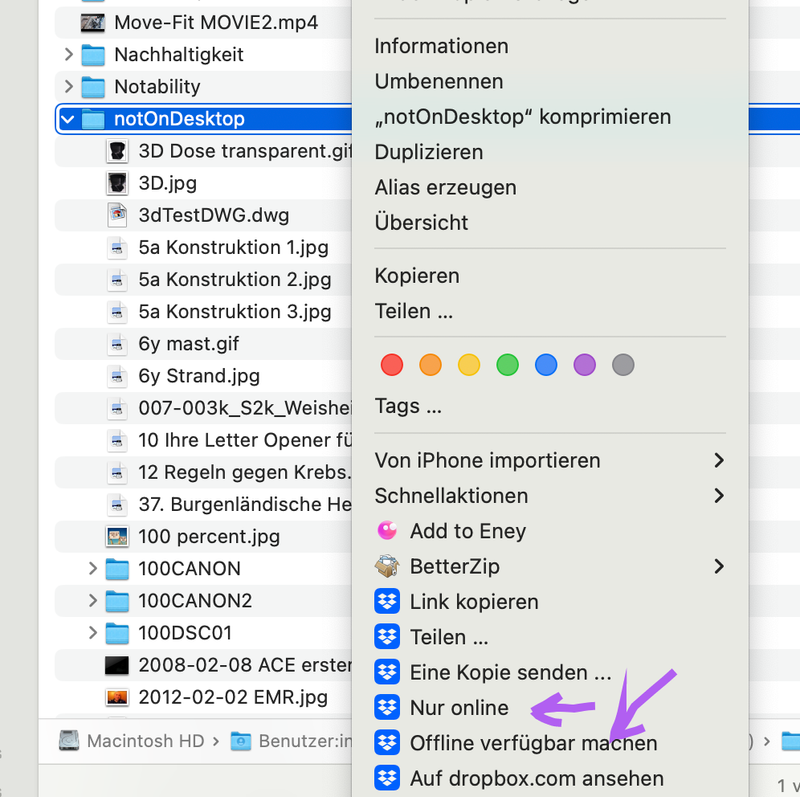The height and width of the screenshot is (797, 800).
Task: Click Link kopieren Dropbox entry
Action: (474, 602)
